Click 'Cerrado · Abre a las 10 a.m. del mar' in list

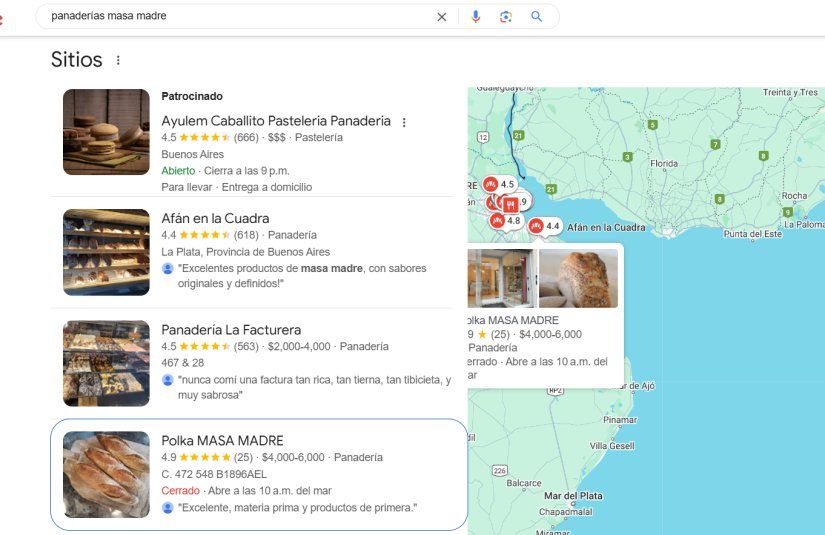(246, 491)
